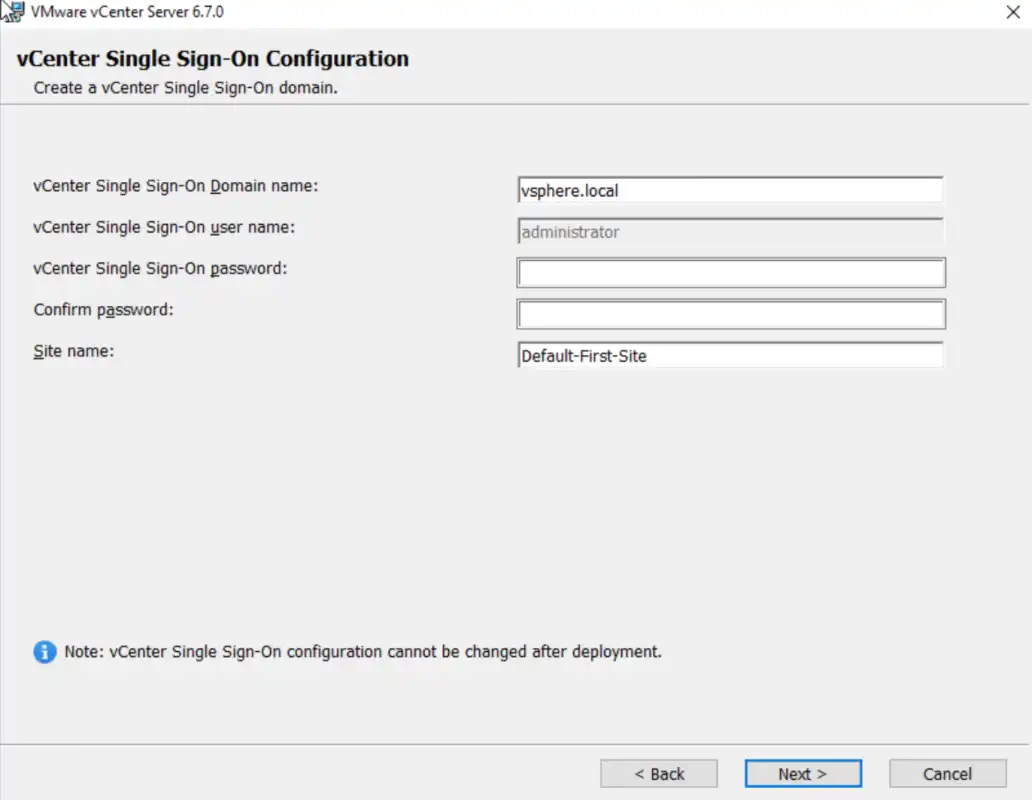1032x800 pixels.
Task: Click the 'vCenter Single Sign-On user name:' label
Action: pyautogui.click(x=164, y=228)
